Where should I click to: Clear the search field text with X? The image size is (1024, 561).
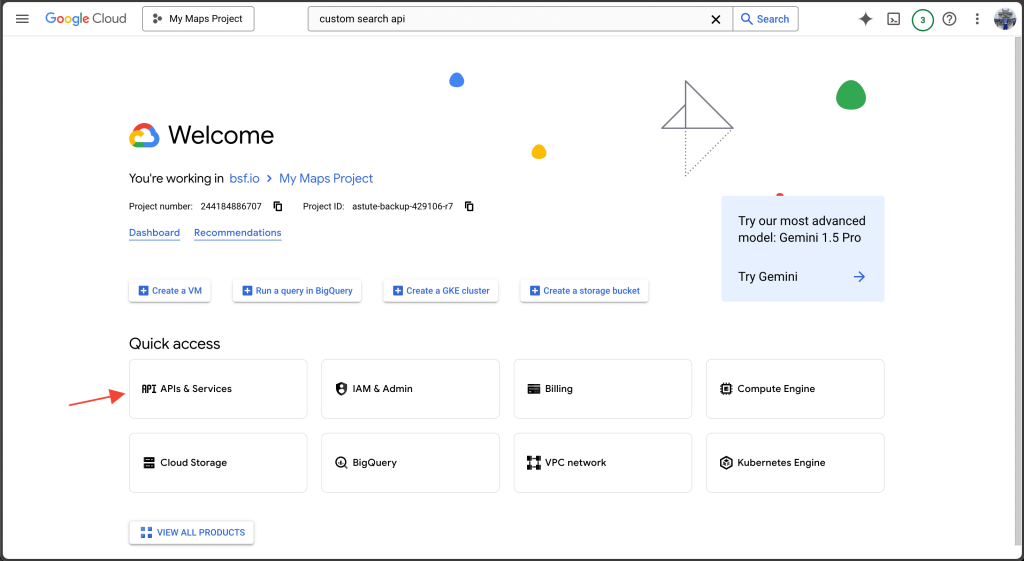[715, 19]
